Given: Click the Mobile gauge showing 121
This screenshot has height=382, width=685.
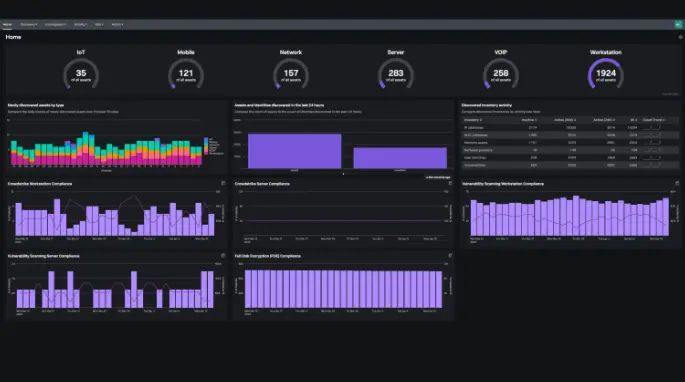Looking at the screenshot, I should coord(186,73).
